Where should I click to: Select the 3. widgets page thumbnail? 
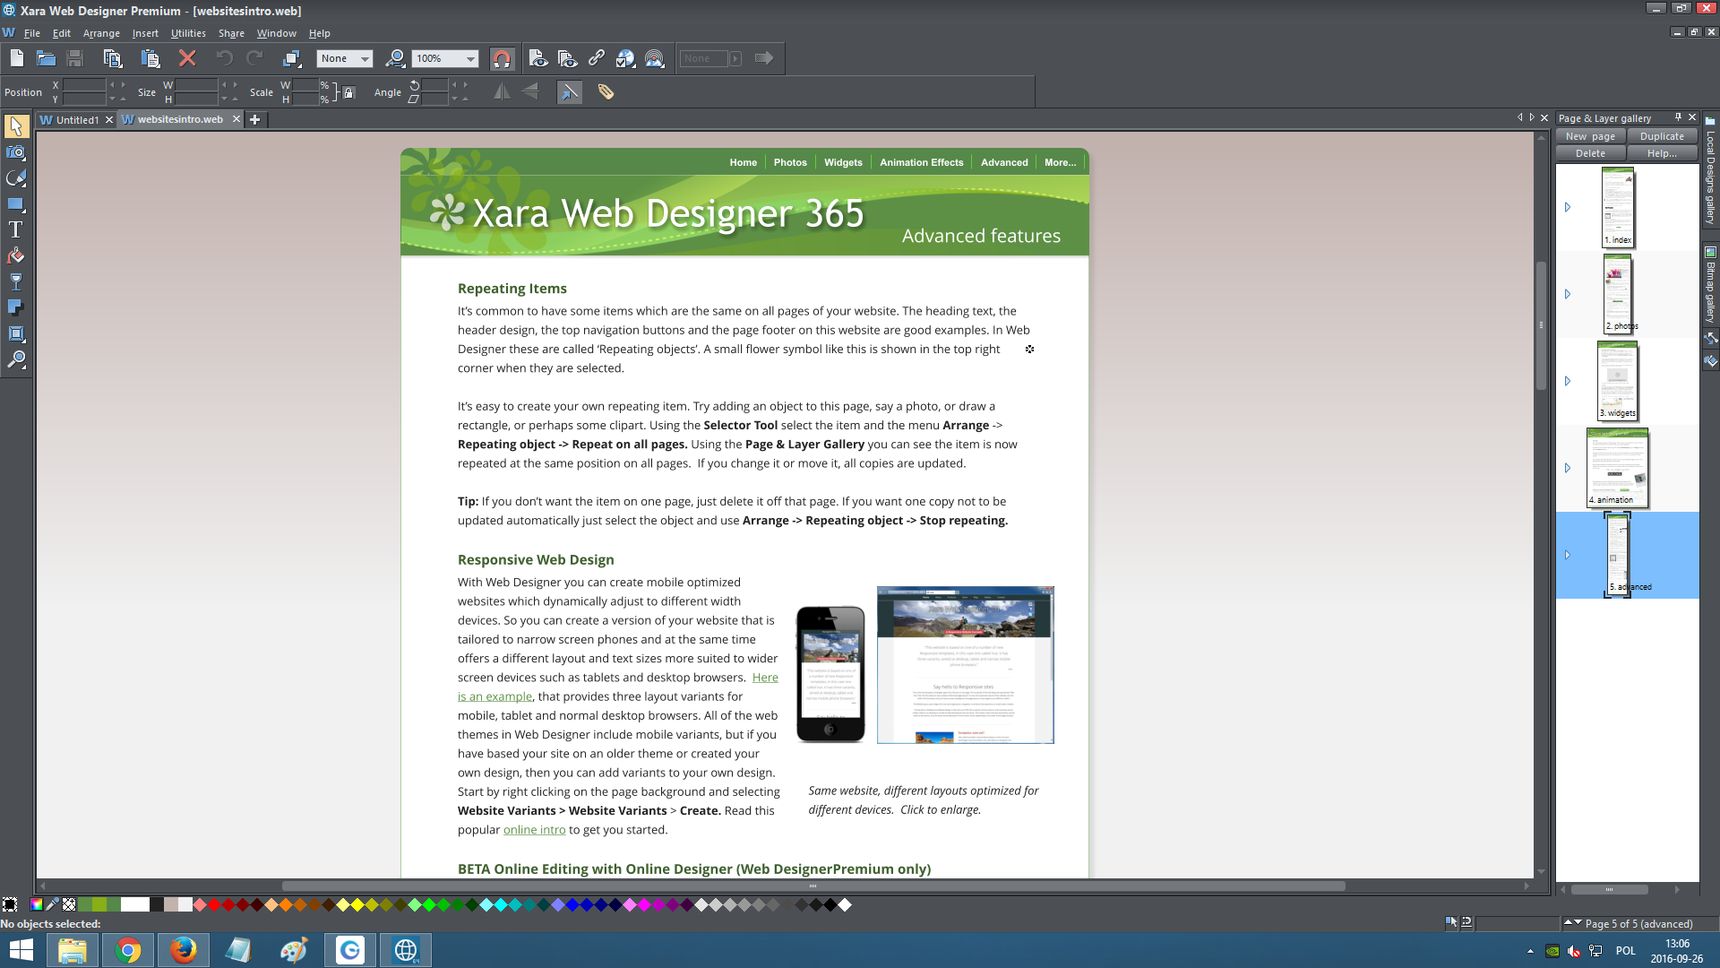point(1617,381)
